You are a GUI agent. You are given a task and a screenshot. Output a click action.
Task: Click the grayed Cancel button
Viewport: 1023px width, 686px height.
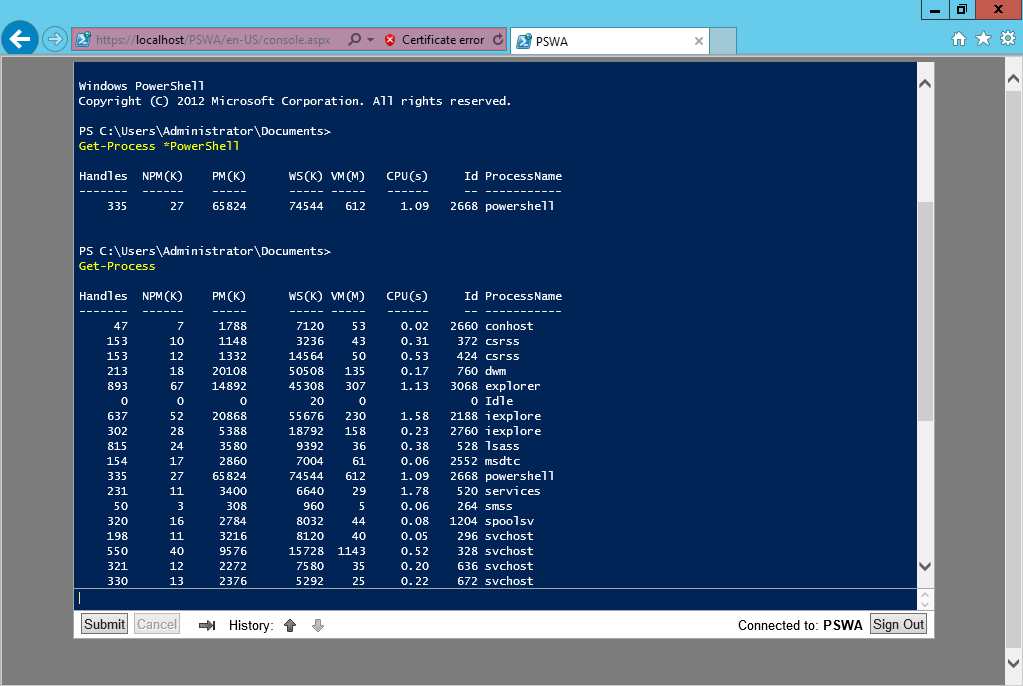click(x=156, y=624)
